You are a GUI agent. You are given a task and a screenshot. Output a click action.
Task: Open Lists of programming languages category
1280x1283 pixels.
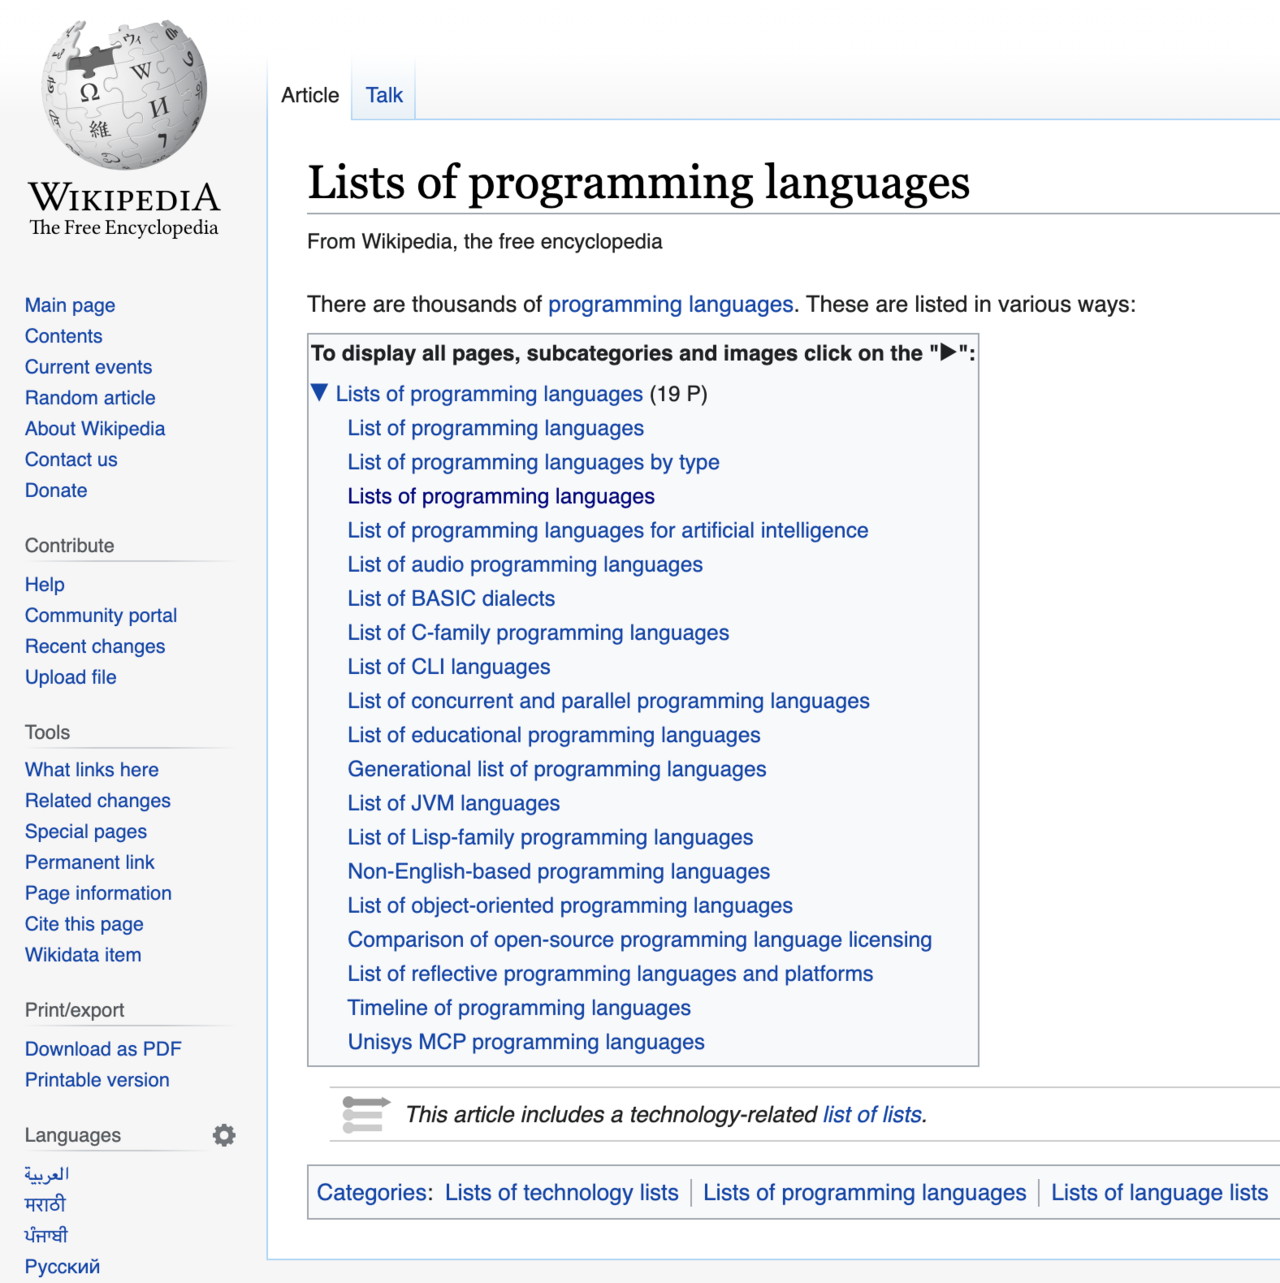865,1192
